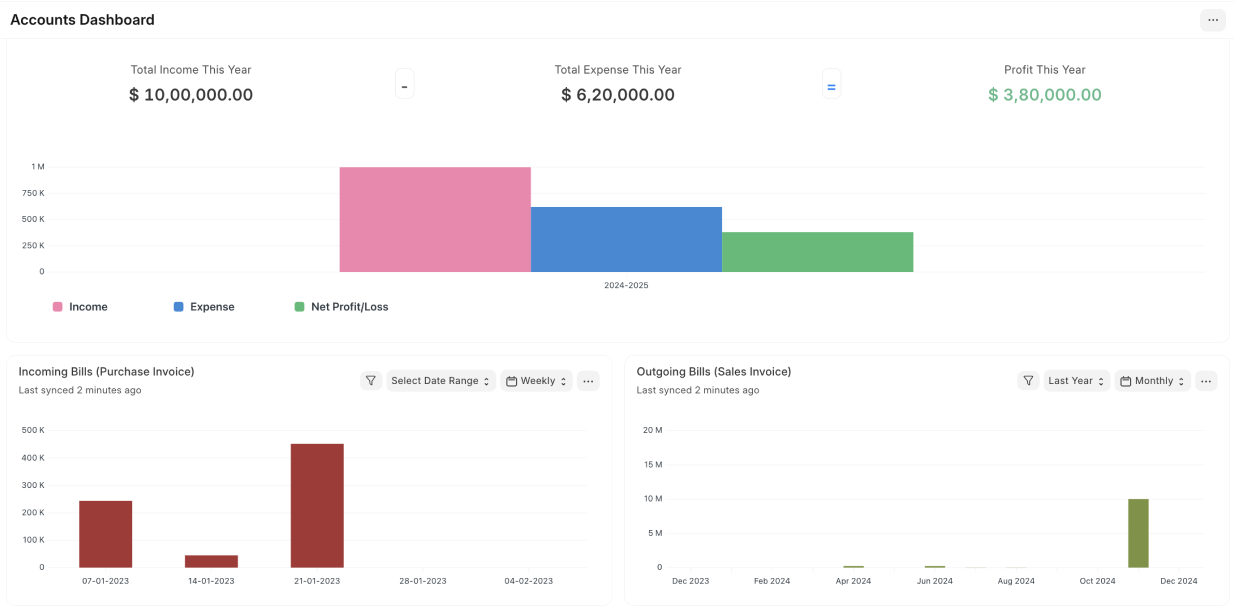This screenshot has width=1234, height=614.
Task: Click the Profit This Year amount
Action: [1044, 95]
